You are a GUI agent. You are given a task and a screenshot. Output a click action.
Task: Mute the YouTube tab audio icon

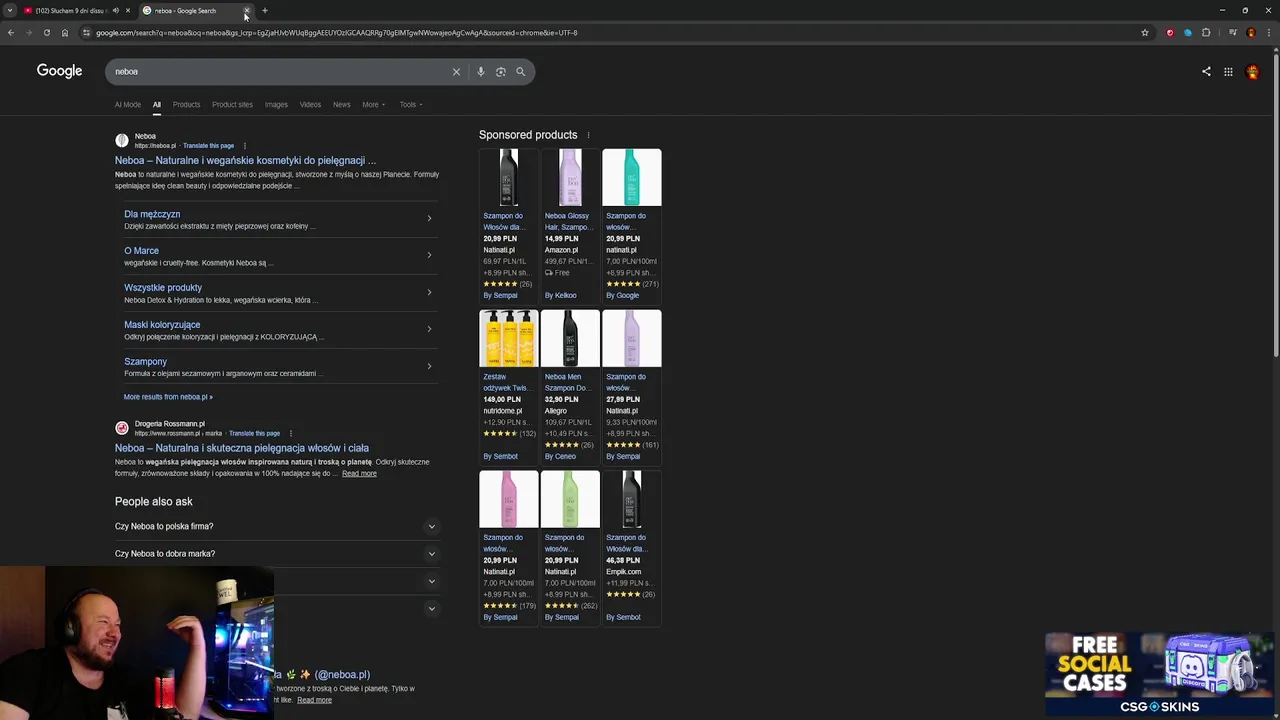pos(115,10)
